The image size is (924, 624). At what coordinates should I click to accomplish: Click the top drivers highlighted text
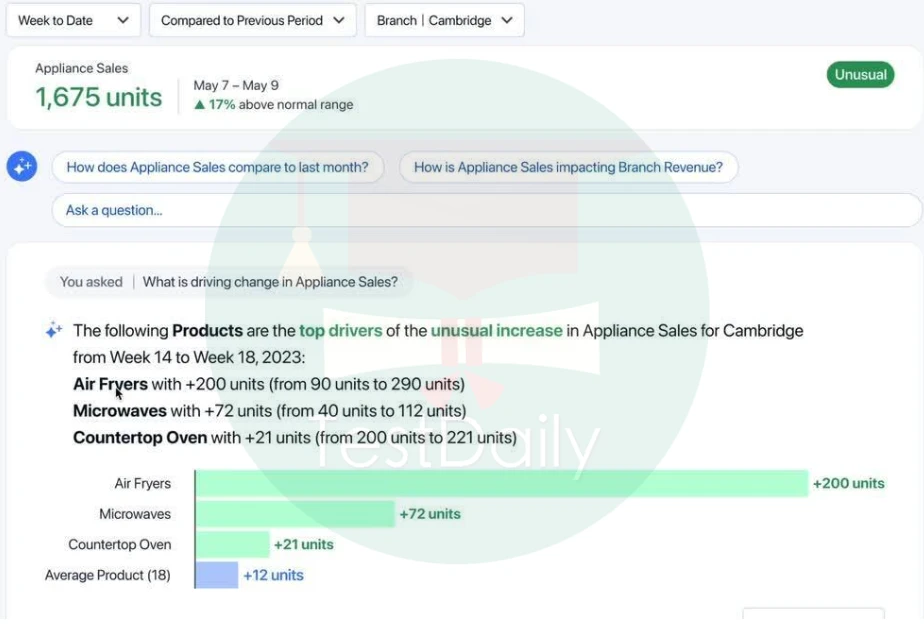(341, 331)
